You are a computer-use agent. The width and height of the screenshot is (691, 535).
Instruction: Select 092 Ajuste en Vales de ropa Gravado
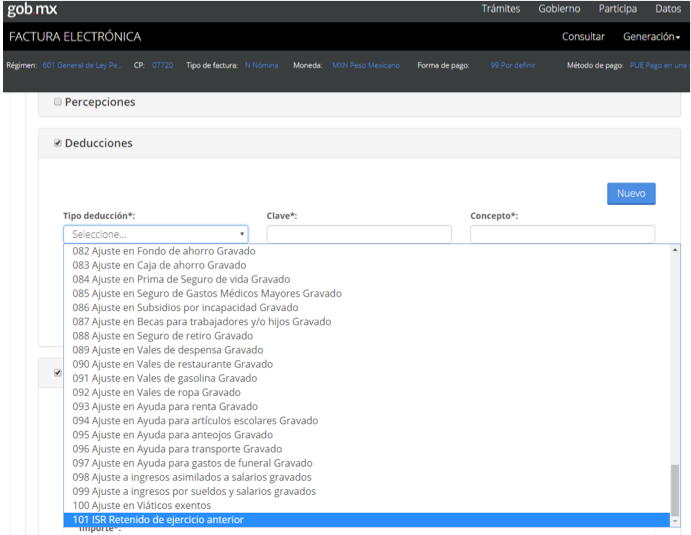[367, 392]
